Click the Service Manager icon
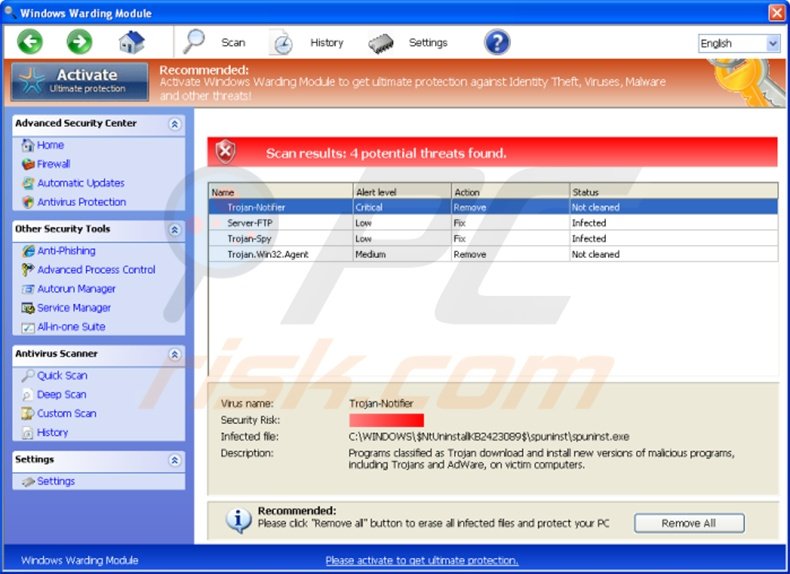Screen dimensions: 790x574 coord(28,308)
